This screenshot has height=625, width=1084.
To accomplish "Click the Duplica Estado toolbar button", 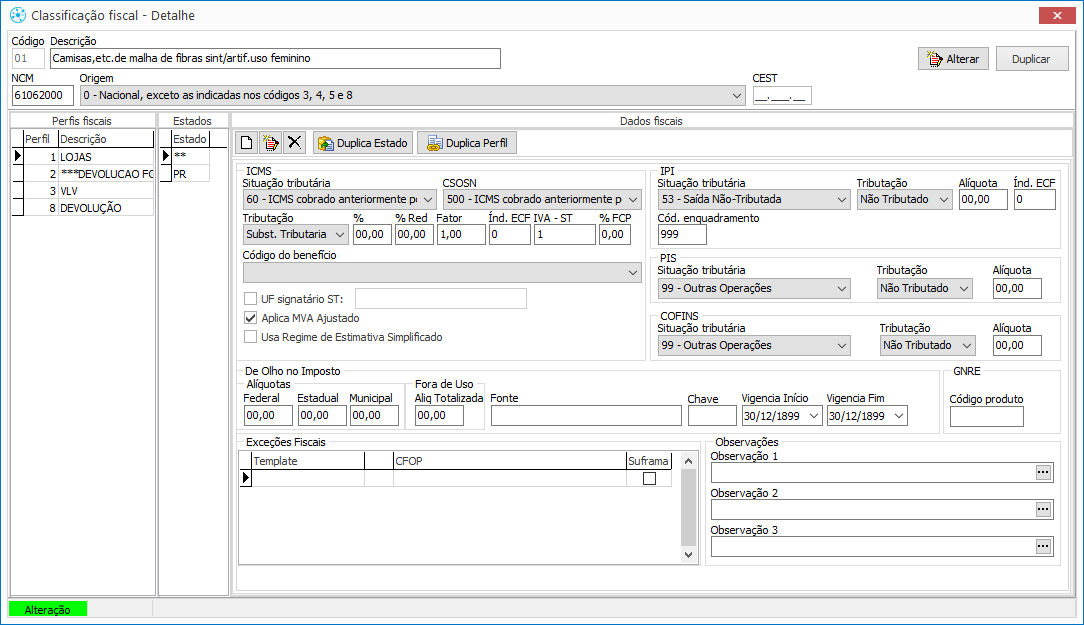I will click(362, 143).
